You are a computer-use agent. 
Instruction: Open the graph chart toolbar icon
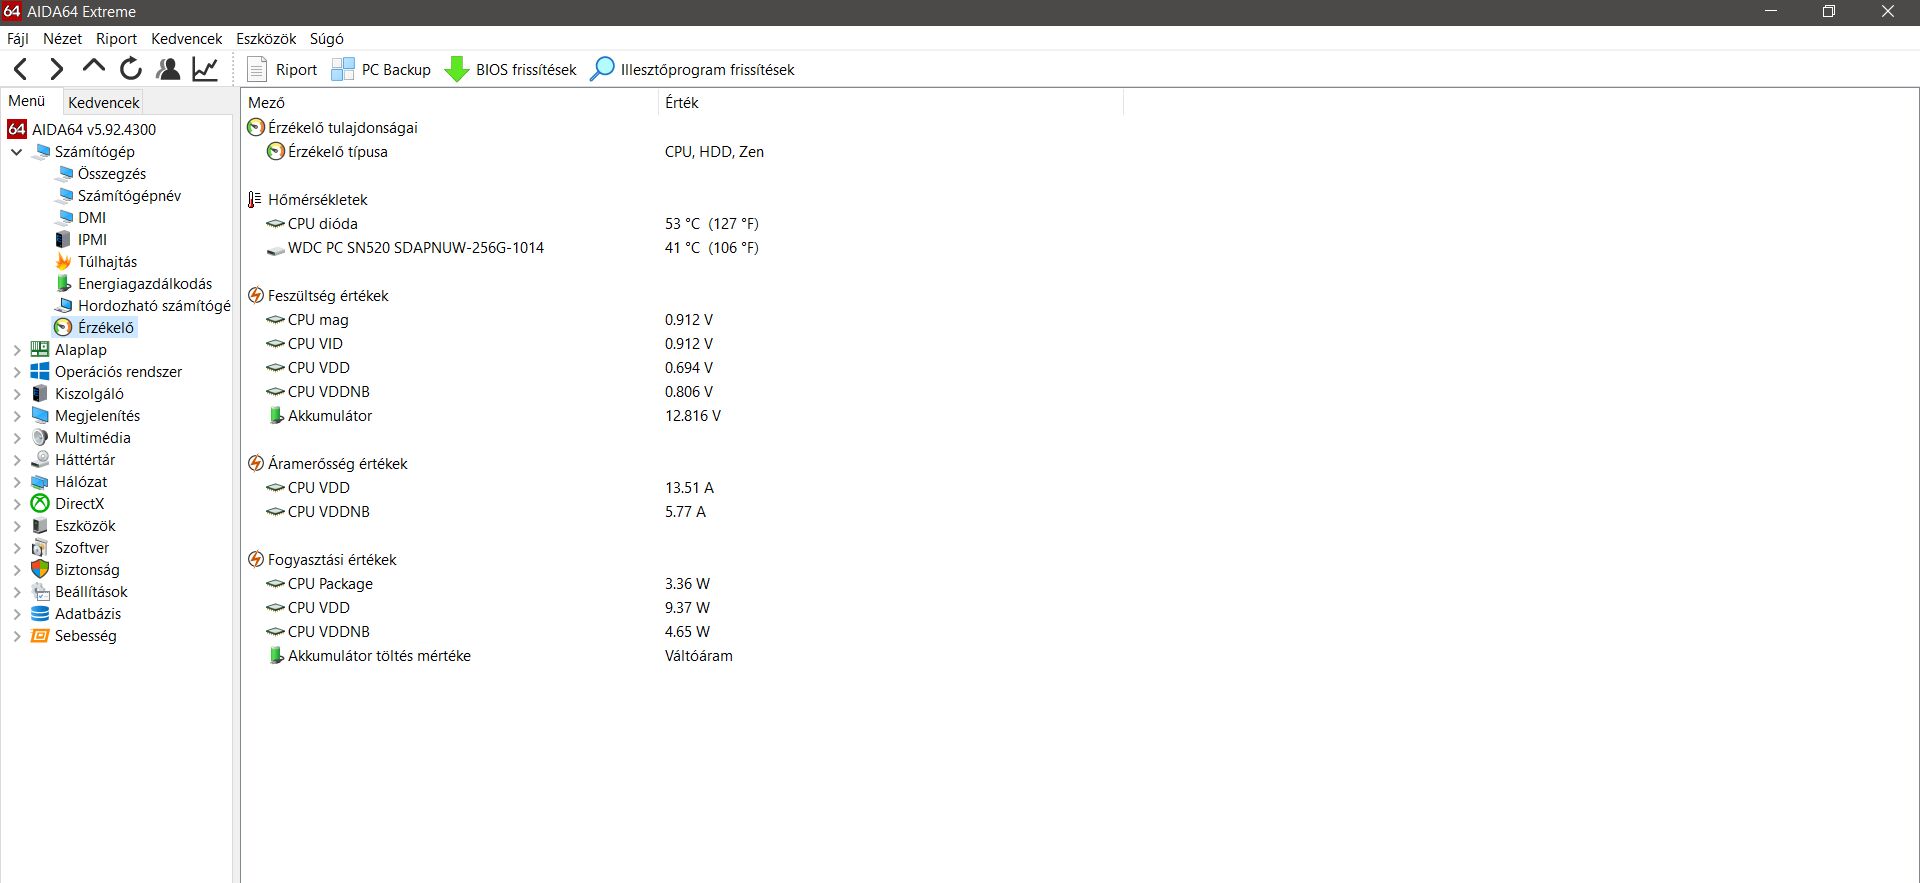[x=205, y=69]
